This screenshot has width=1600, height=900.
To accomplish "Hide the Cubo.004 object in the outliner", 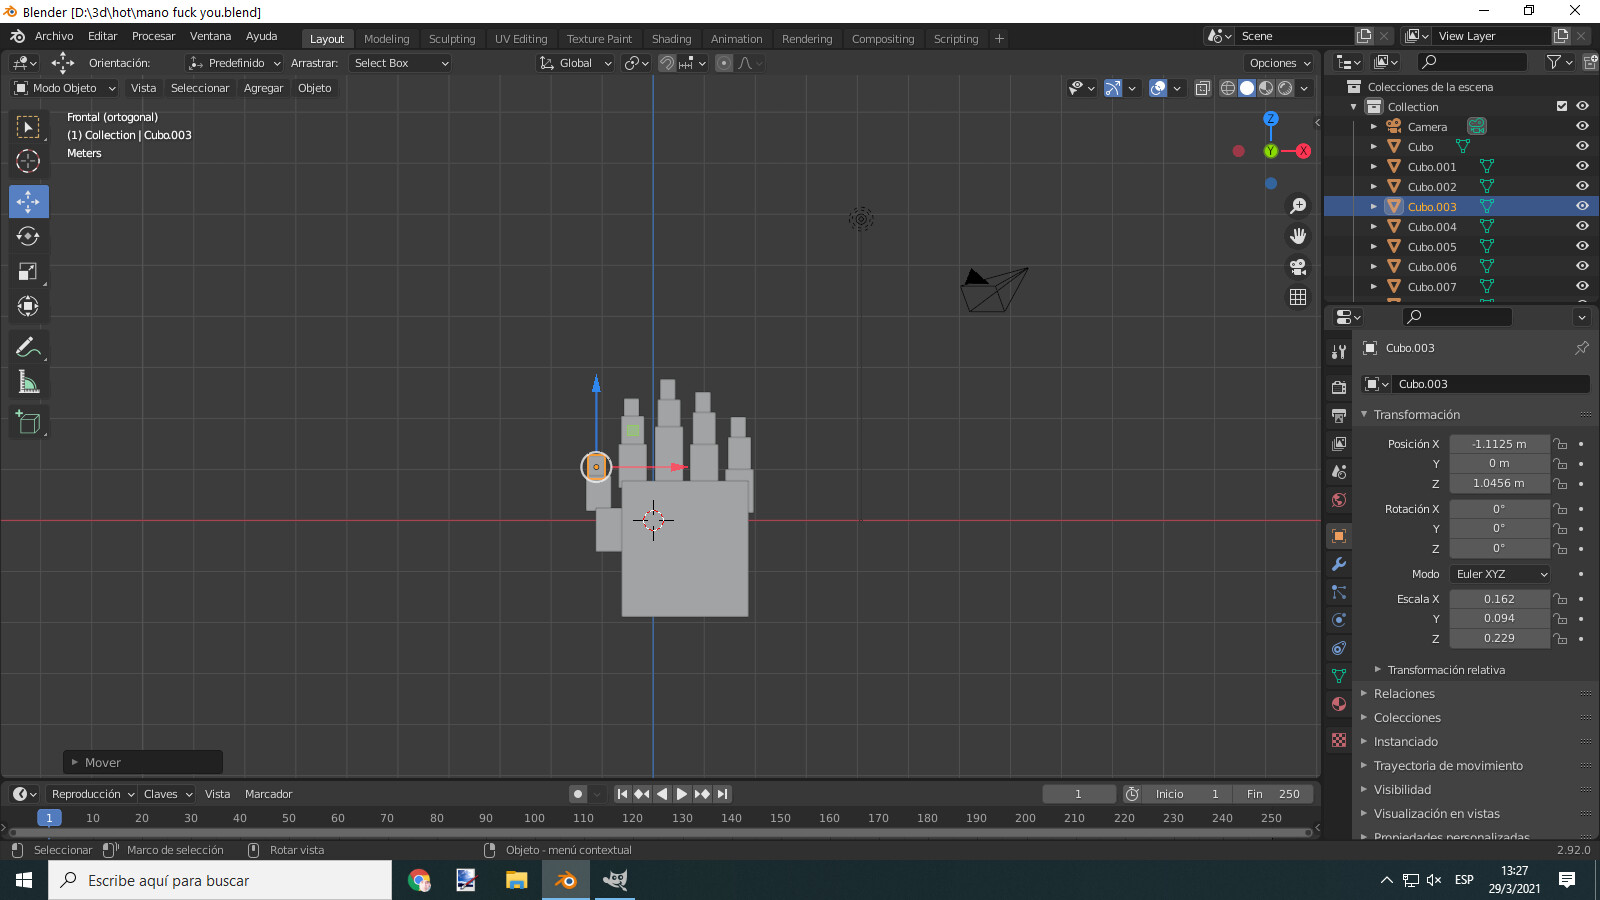I will tap(1582, 226).
